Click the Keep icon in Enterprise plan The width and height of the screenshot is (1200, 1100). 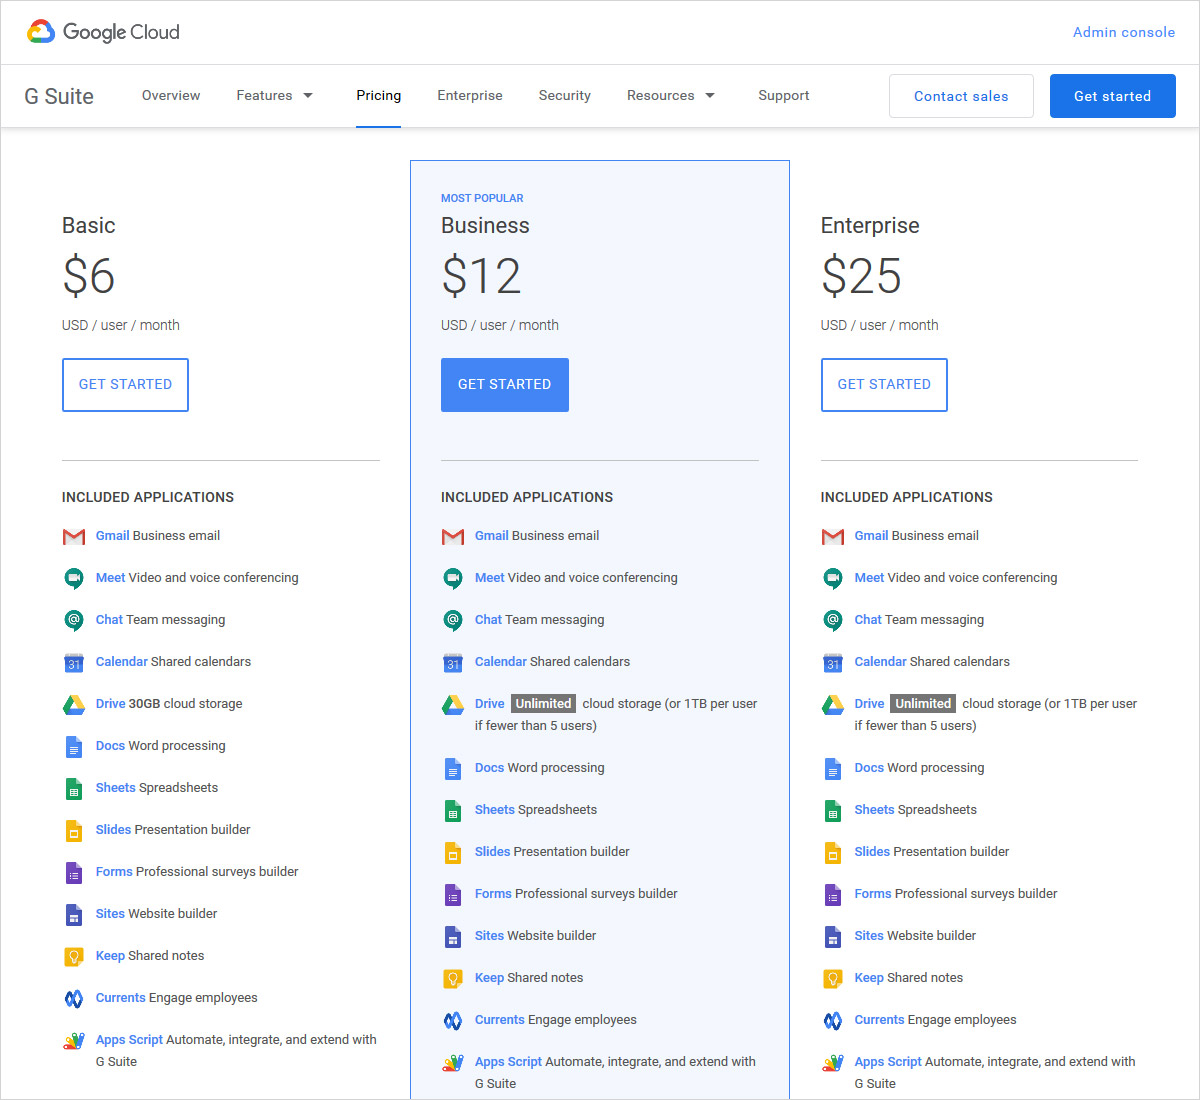832,978
